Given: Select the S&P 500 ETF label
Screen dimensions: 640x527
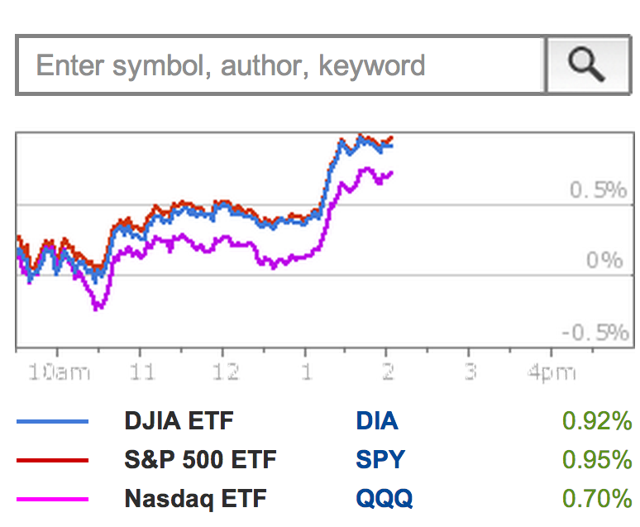Looking at the screenshot, I should coord(200,459).
